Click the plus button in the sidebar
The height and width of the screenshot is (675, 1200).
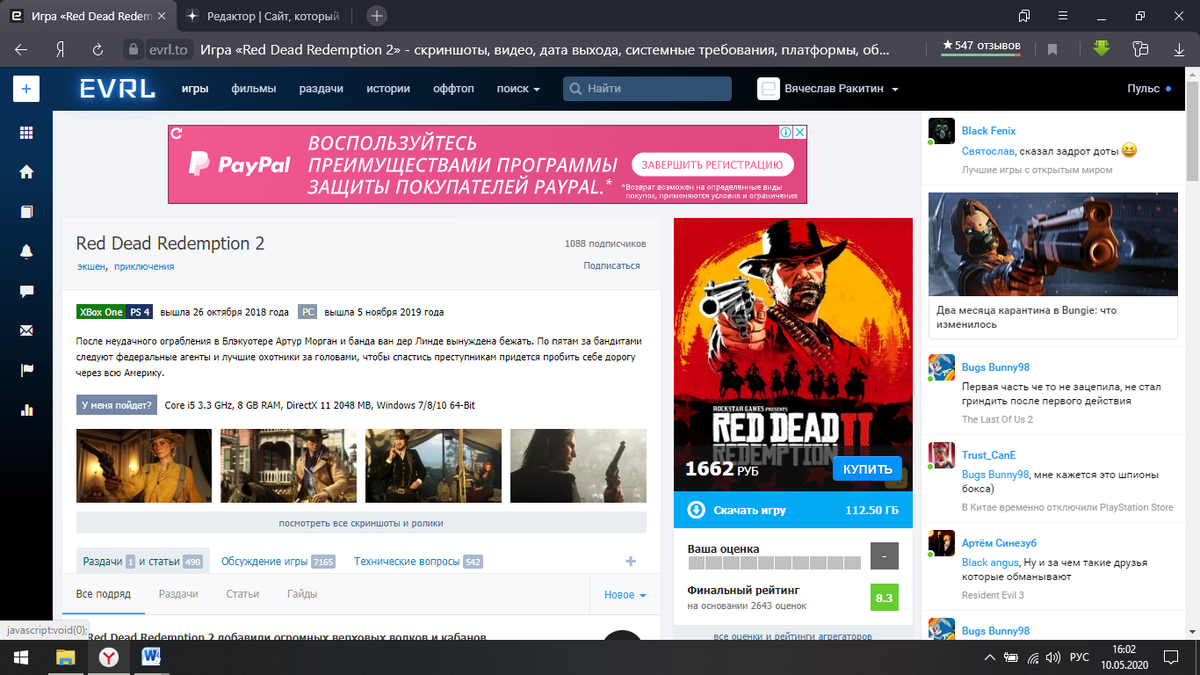[x=26, y=89]
